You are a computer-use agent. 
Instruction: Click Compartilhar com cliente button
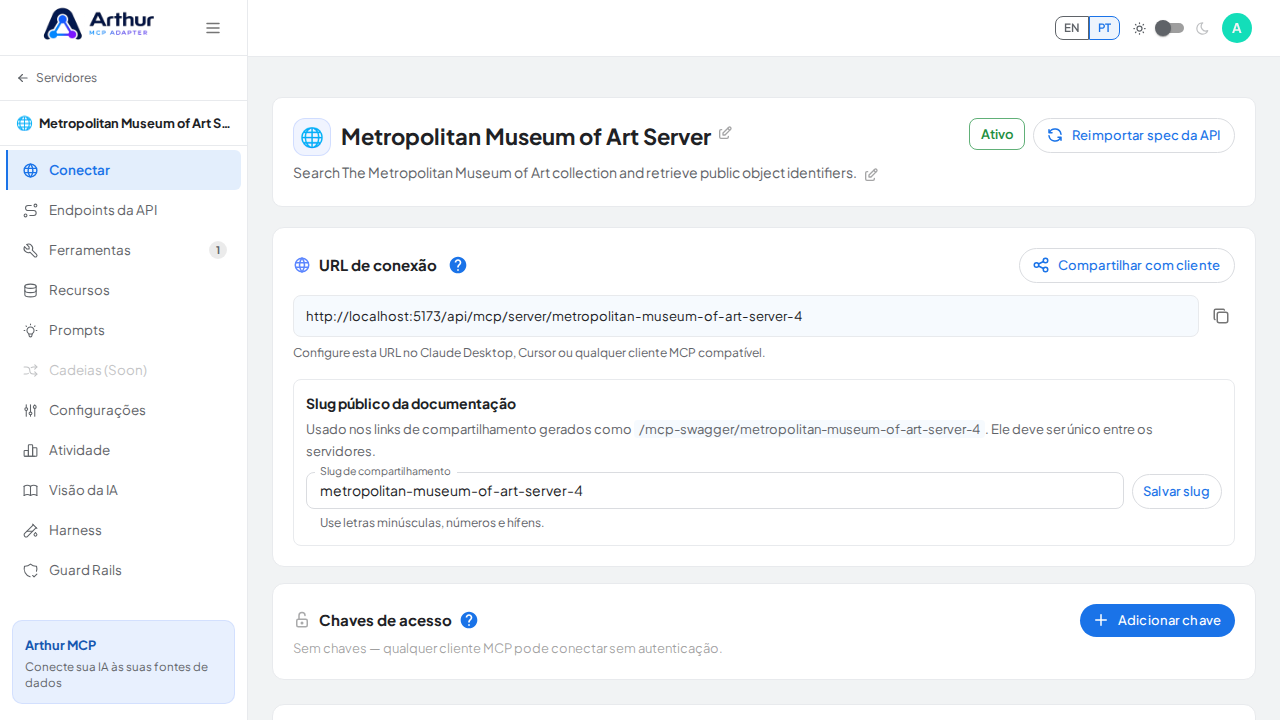click(x=1127, y=265)
